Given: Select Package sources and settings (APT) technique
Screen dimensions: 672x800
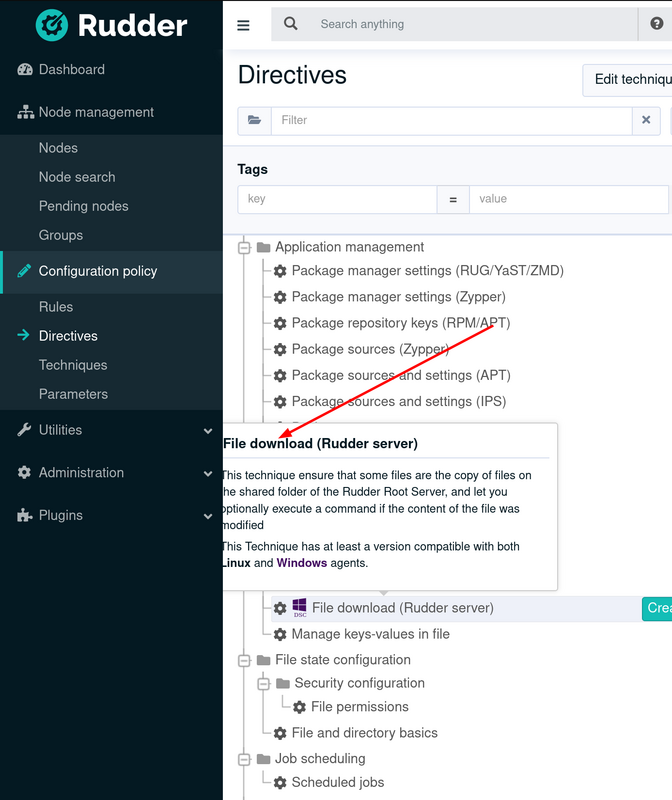Looking at the screenshot, I should [401, 376].
